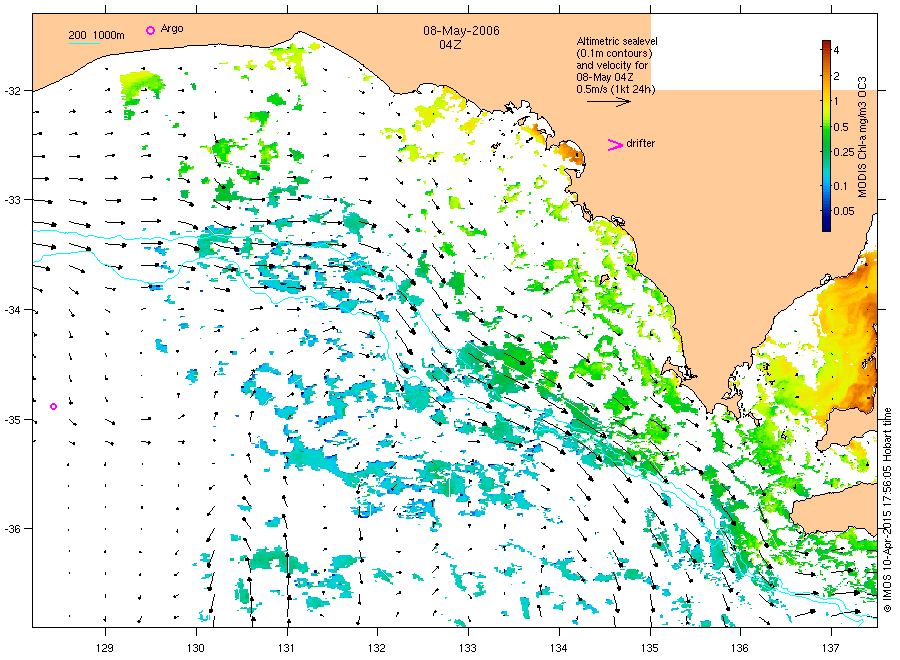Click the "MODIS Chl-a mg/m3 OC3" colorbar label
Screen dimensions: 900x660
[x=862, y=137]
